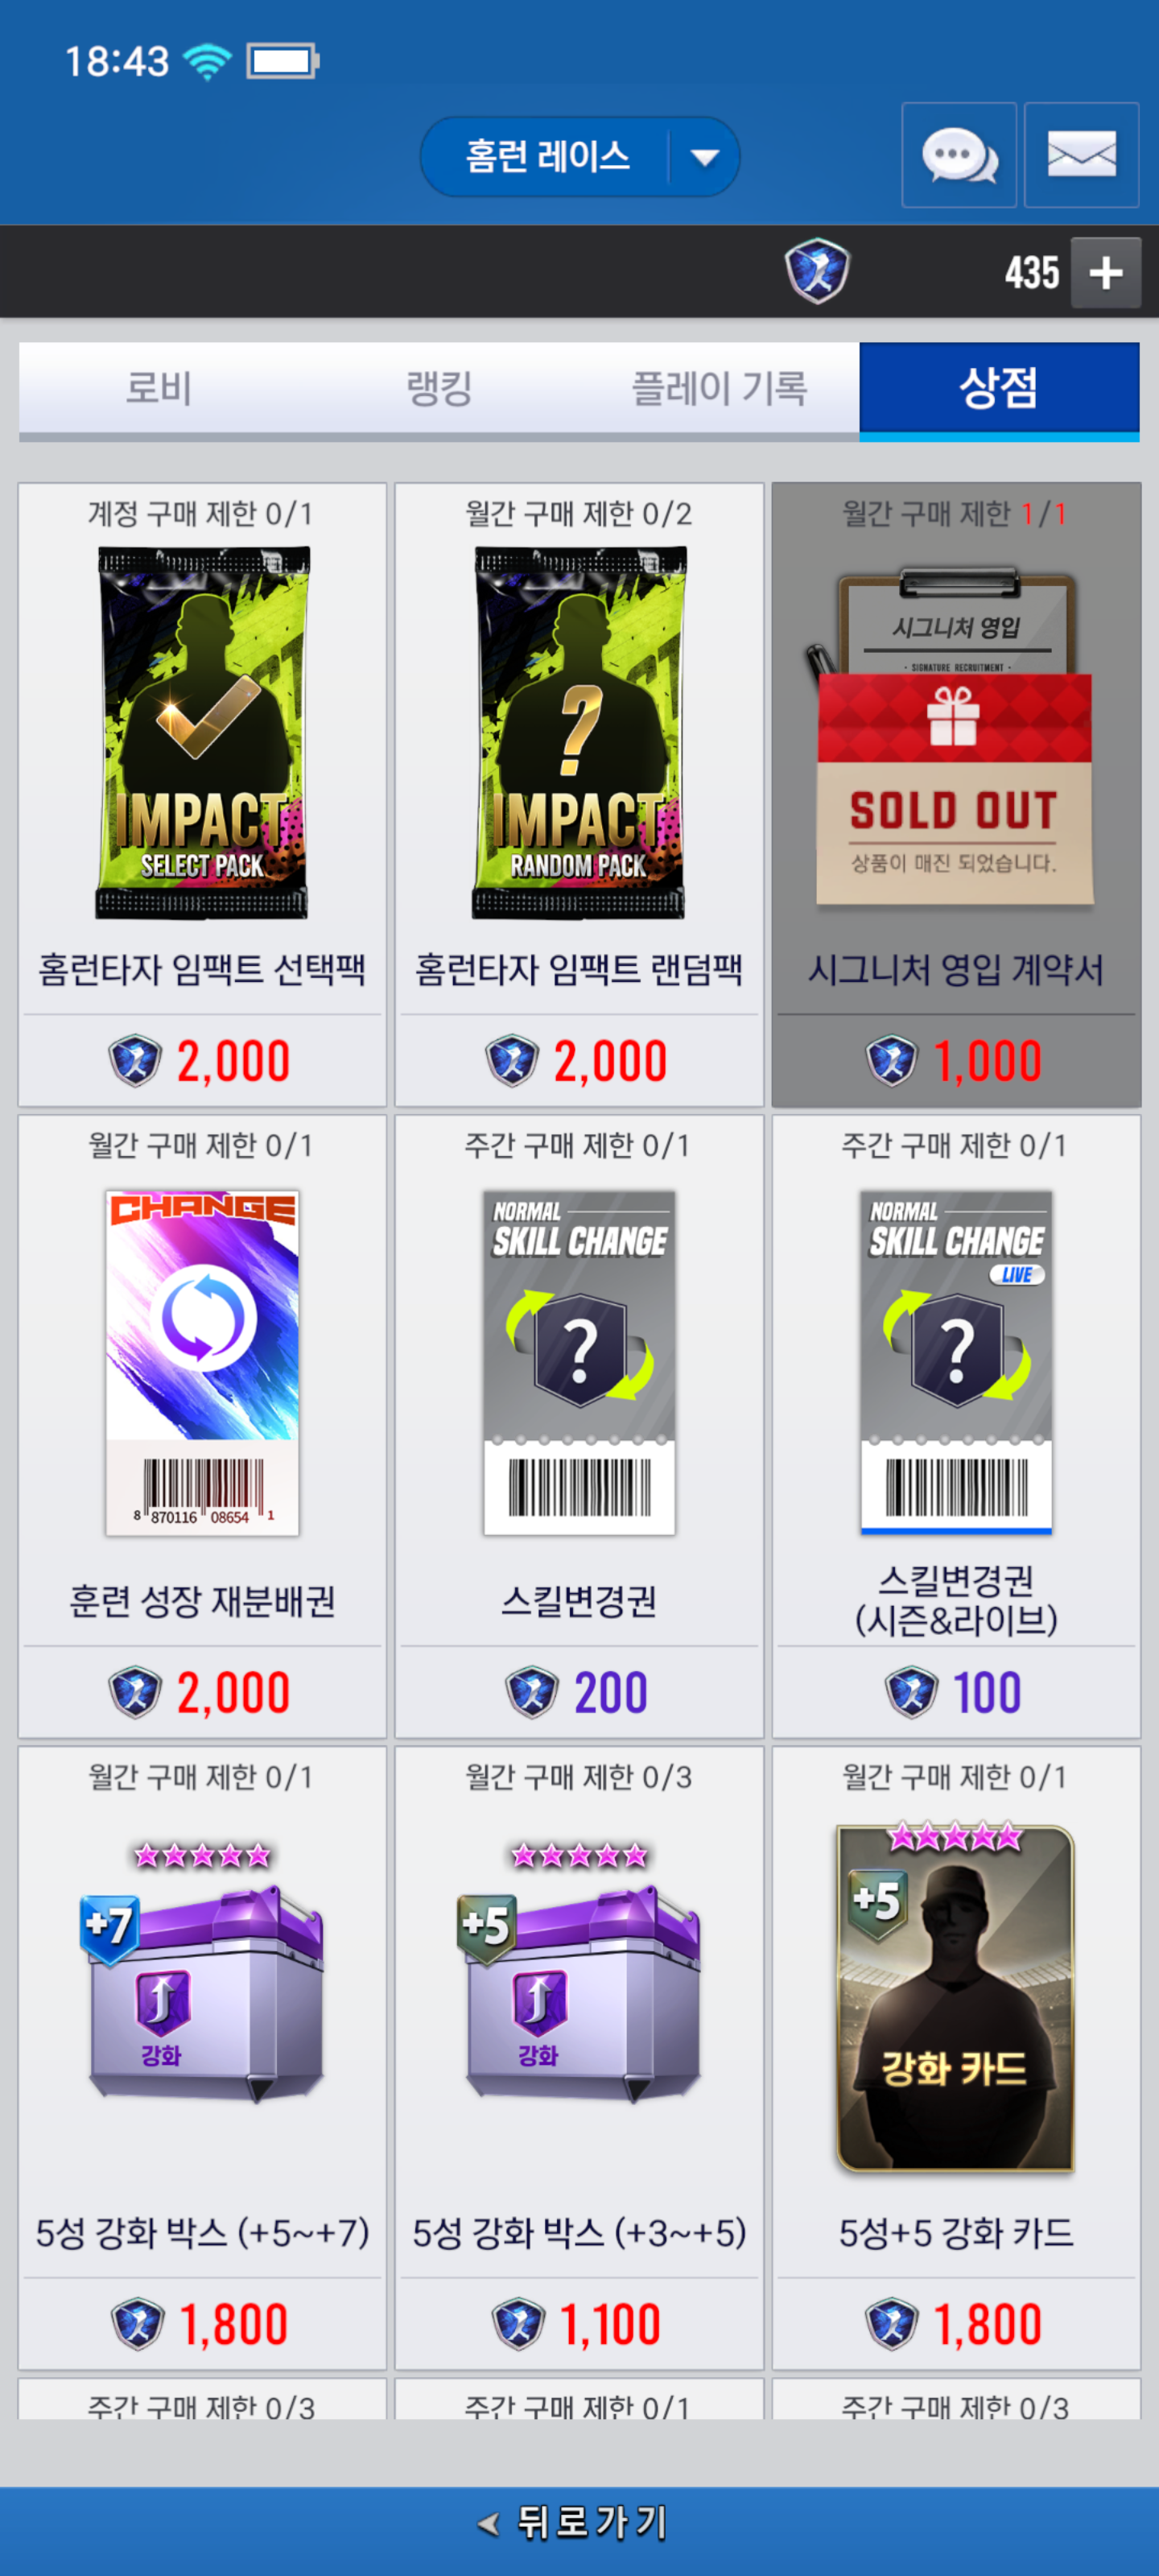Open the mailbox envelope icon
The width and height of the screenshot is (1159, 2576).
coord(1081,155)
